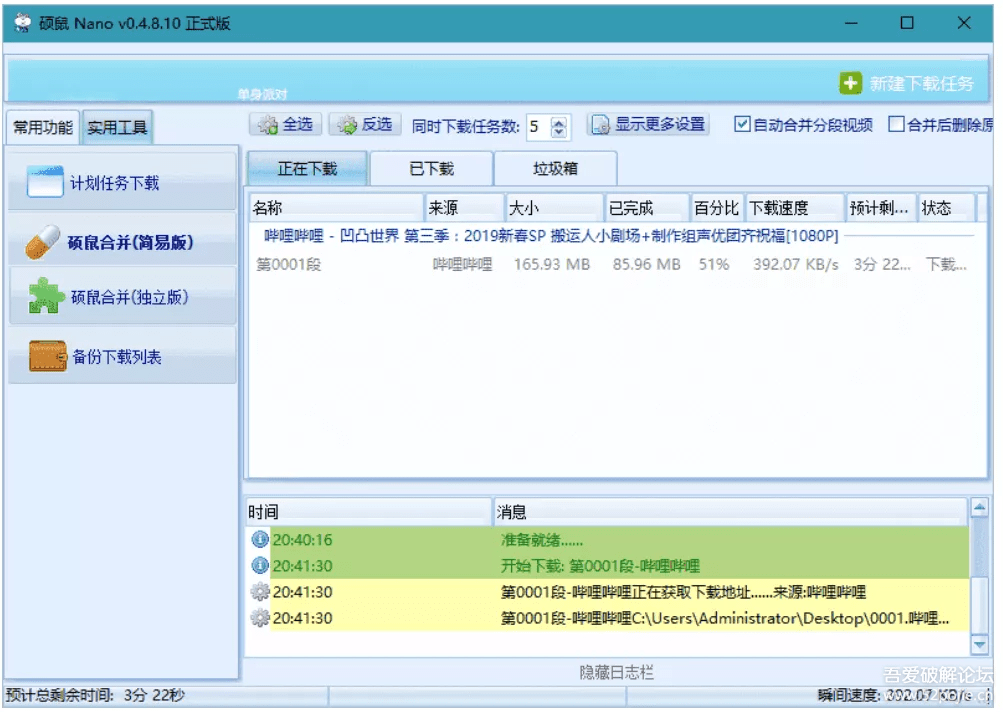Sort by the 名称 column header
Viewport: 1003px width, 712px height.
[336, 208]
